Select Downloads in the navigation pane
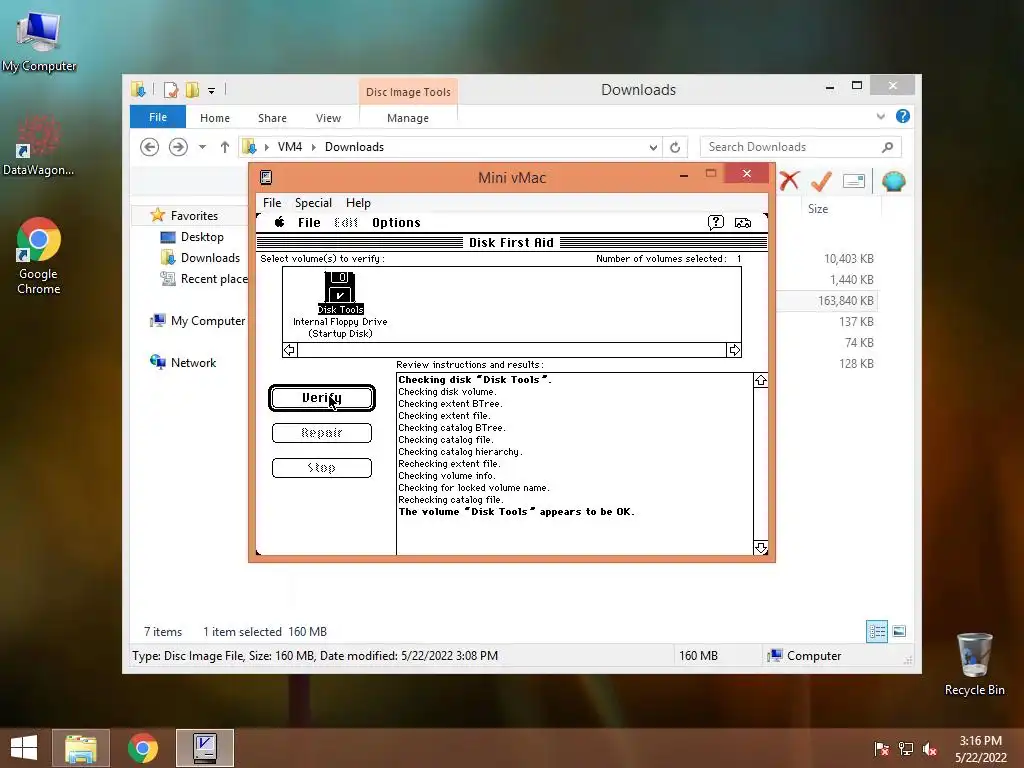This screenshot has width=1024, height=768. 210,258
